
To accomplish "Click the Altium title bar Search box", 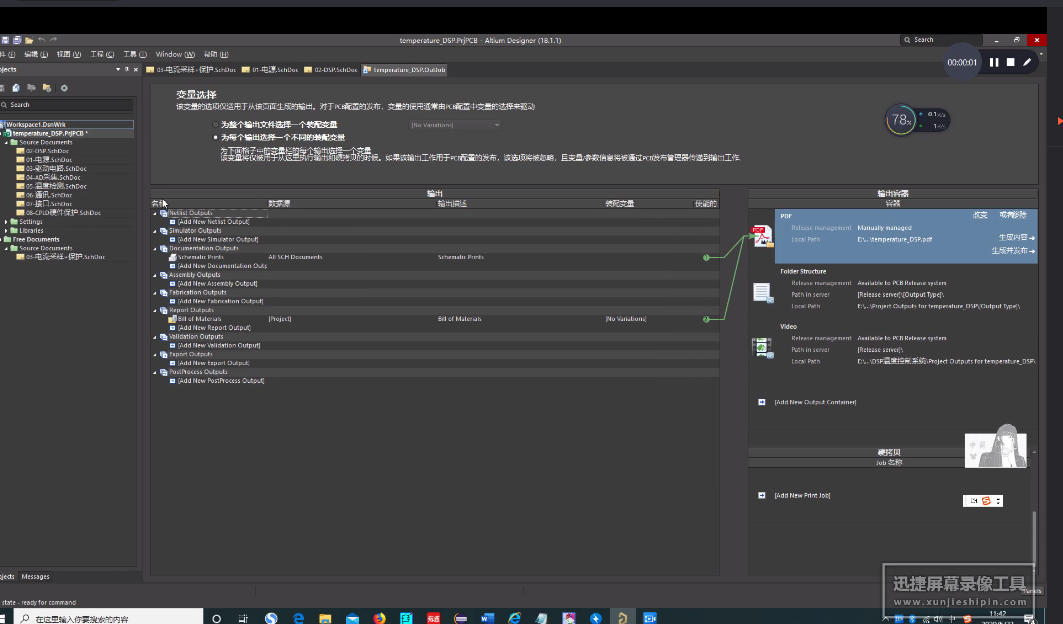I will [942, 40].
